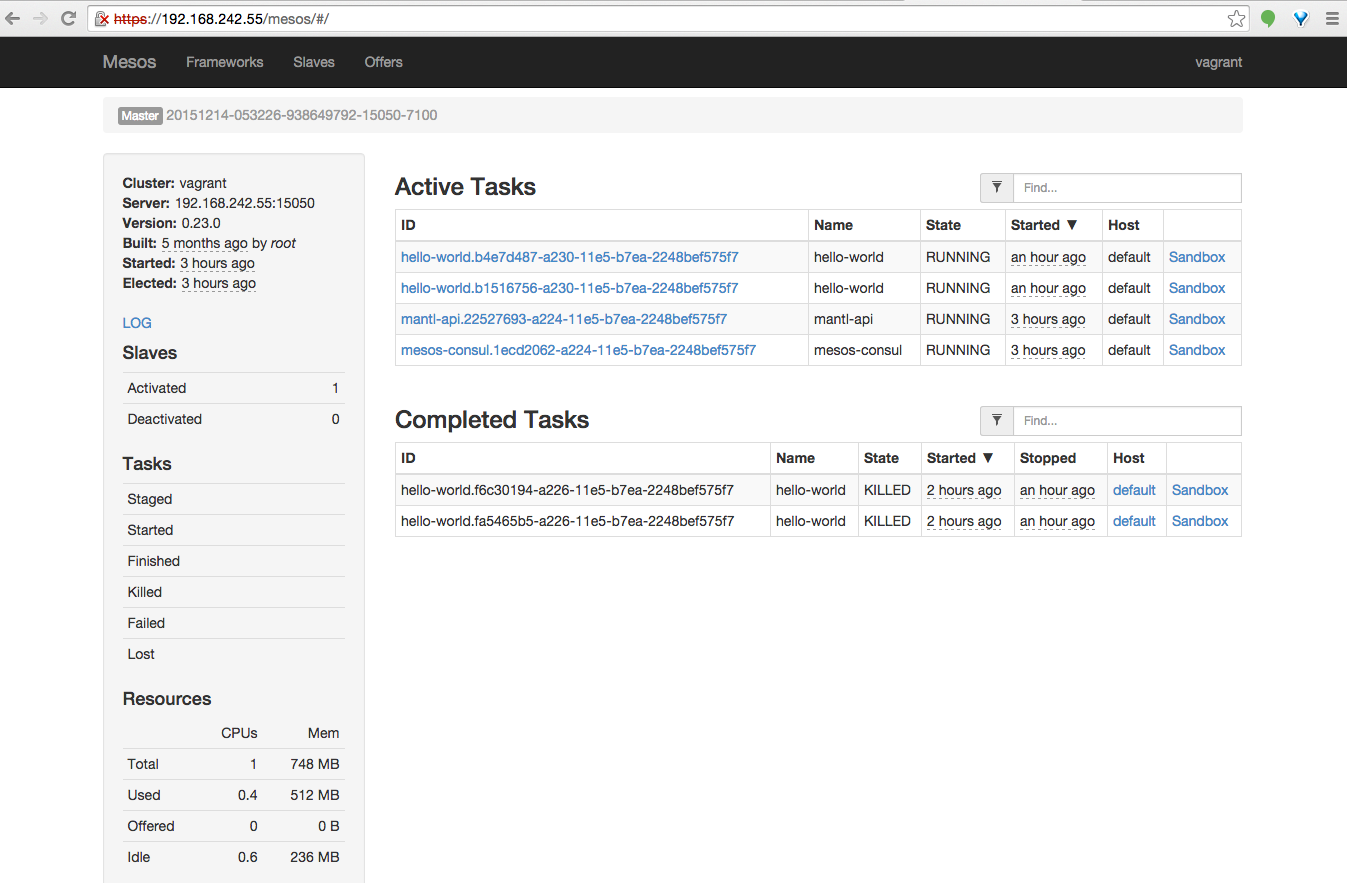Image resolution: width=1347 pixels, height=883 pixels.
Task: Click Server address 192.168.242.55:15050
Action: click(x=245, y=203)
